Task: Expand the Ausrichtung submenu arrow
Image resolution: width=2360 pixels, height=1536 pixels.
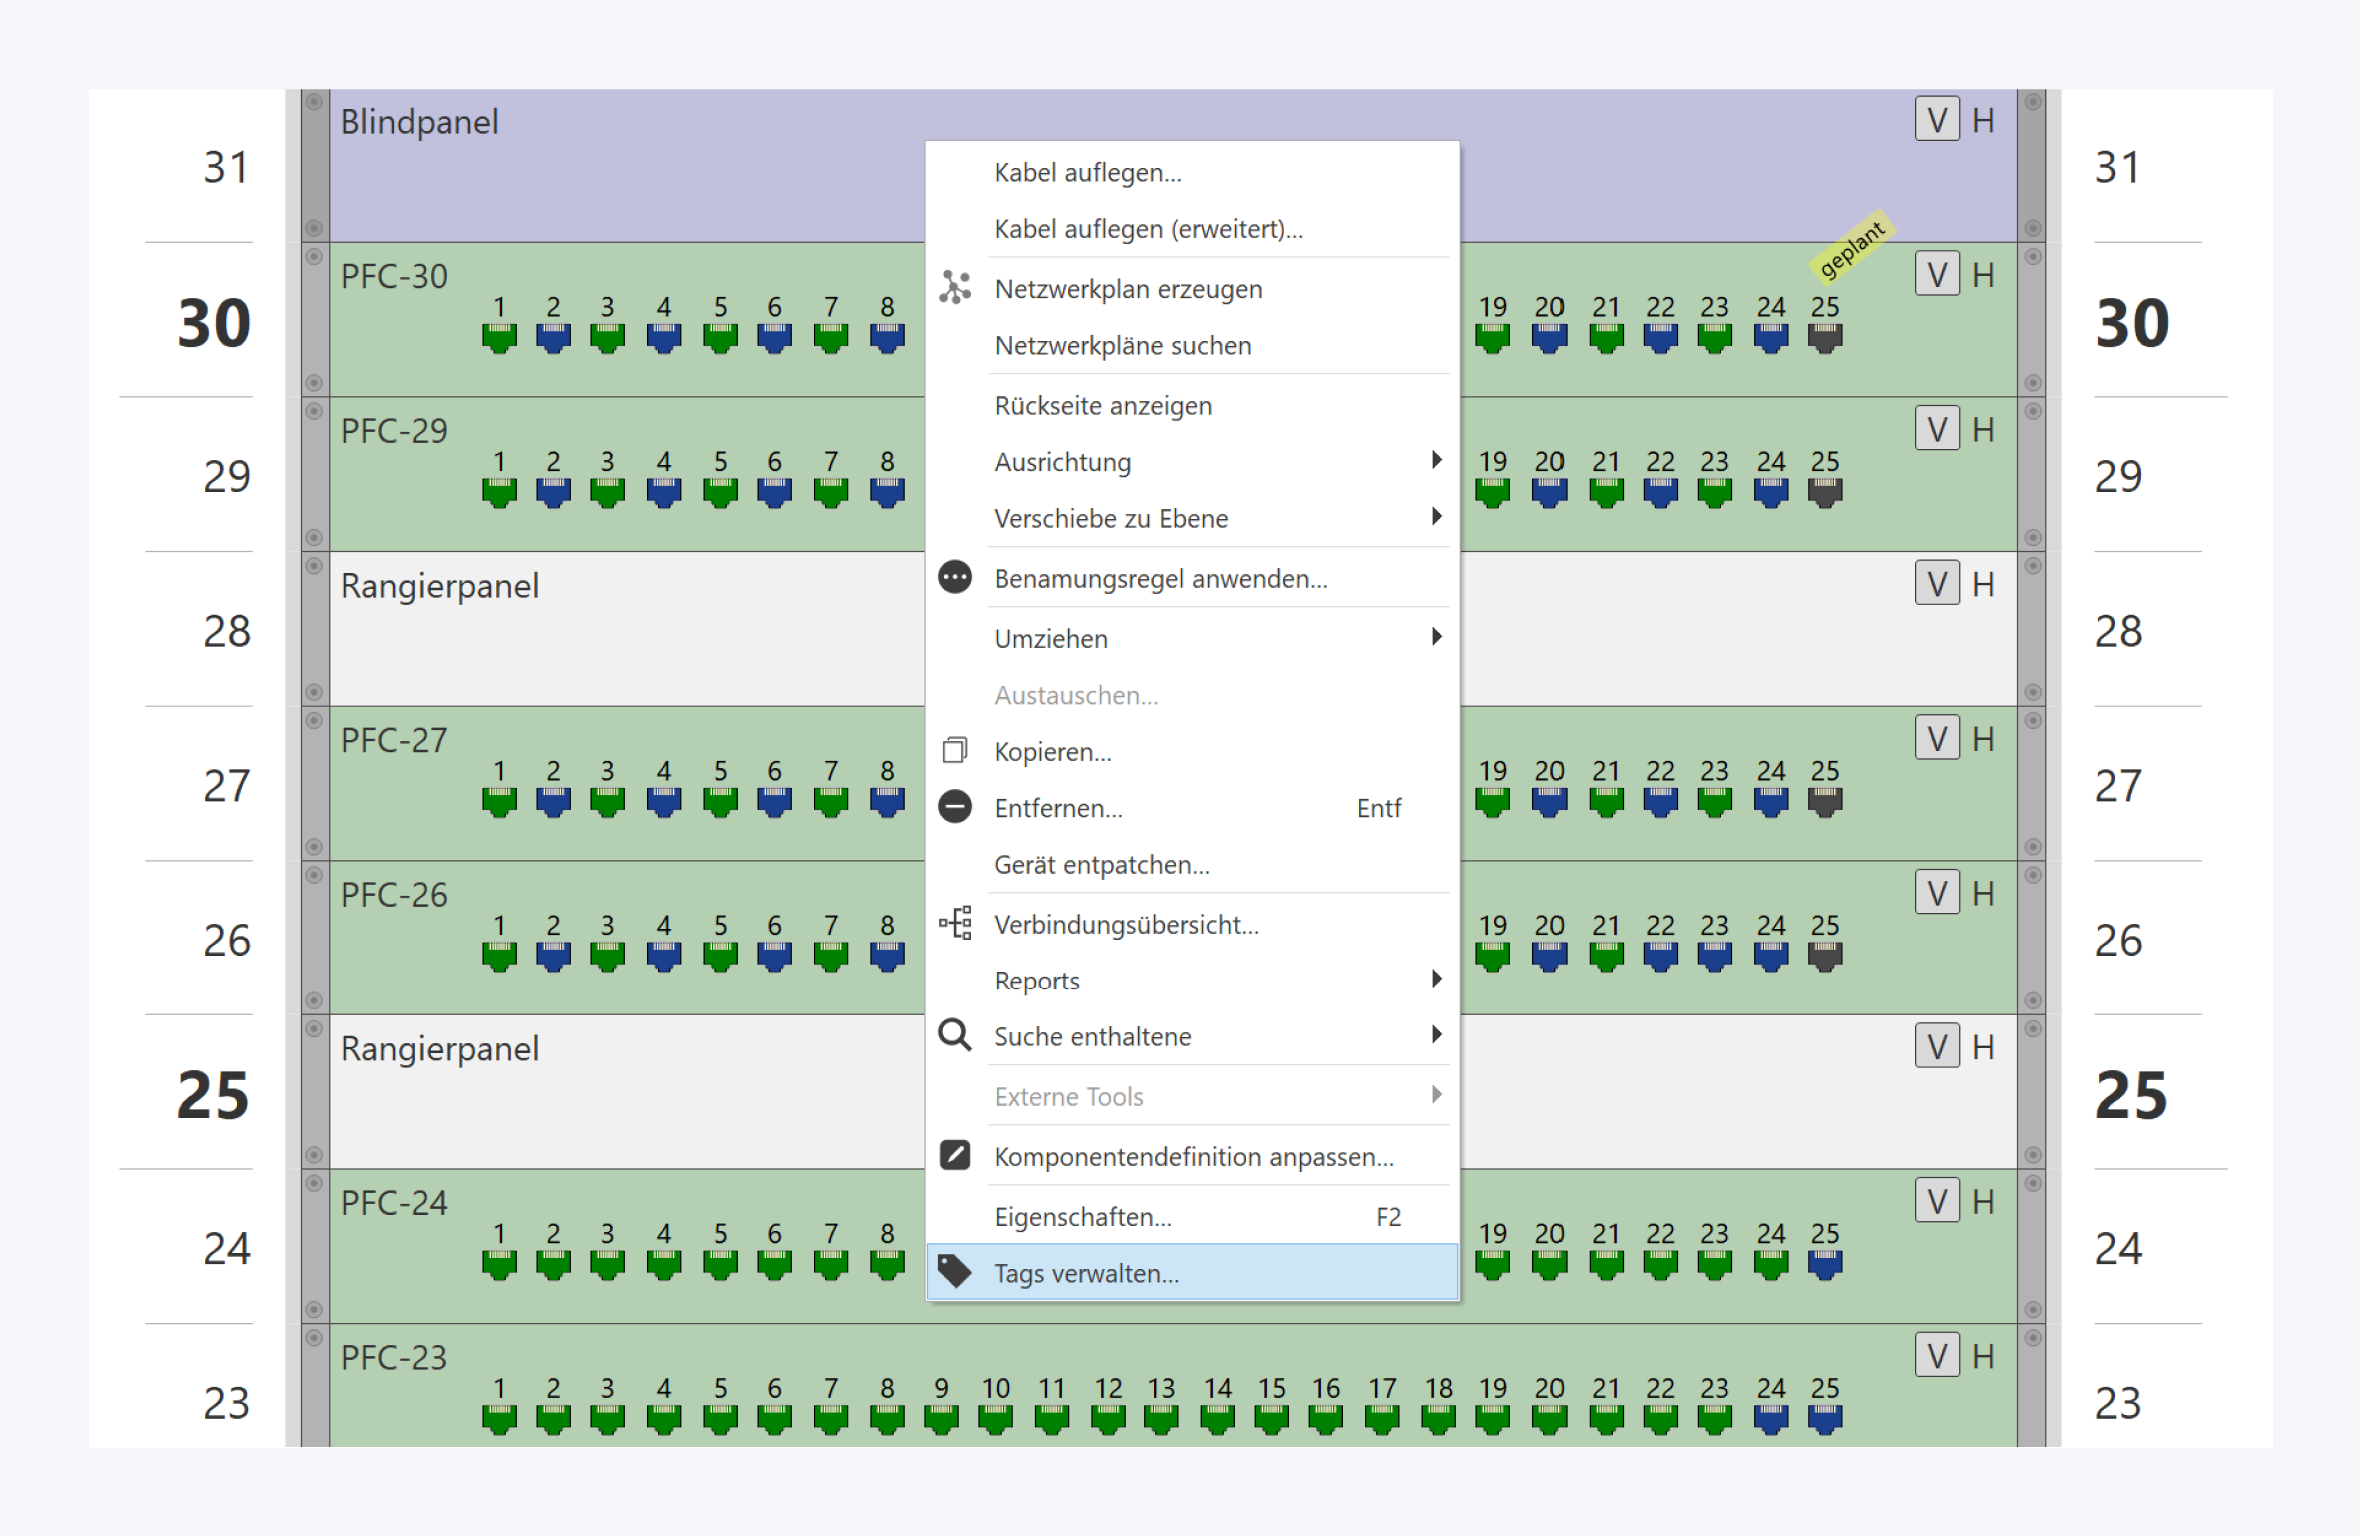Action: pos(1436,460)
